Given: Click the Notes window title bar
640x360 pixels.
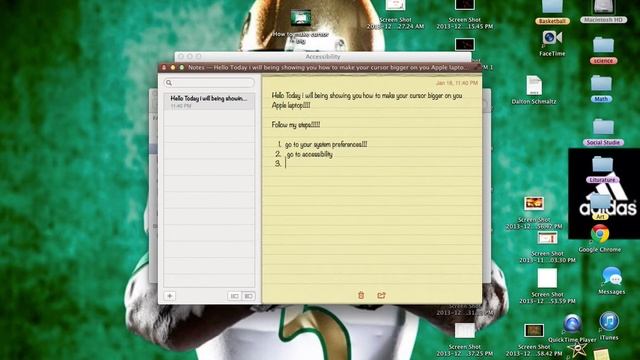Looking at the screenshot, I should pos(320,67).
